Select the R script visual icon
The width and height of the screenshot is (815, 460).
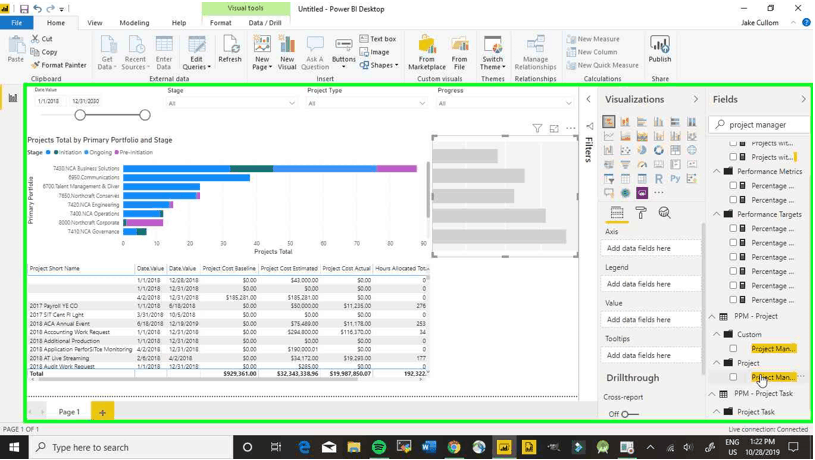pos(659,179)
